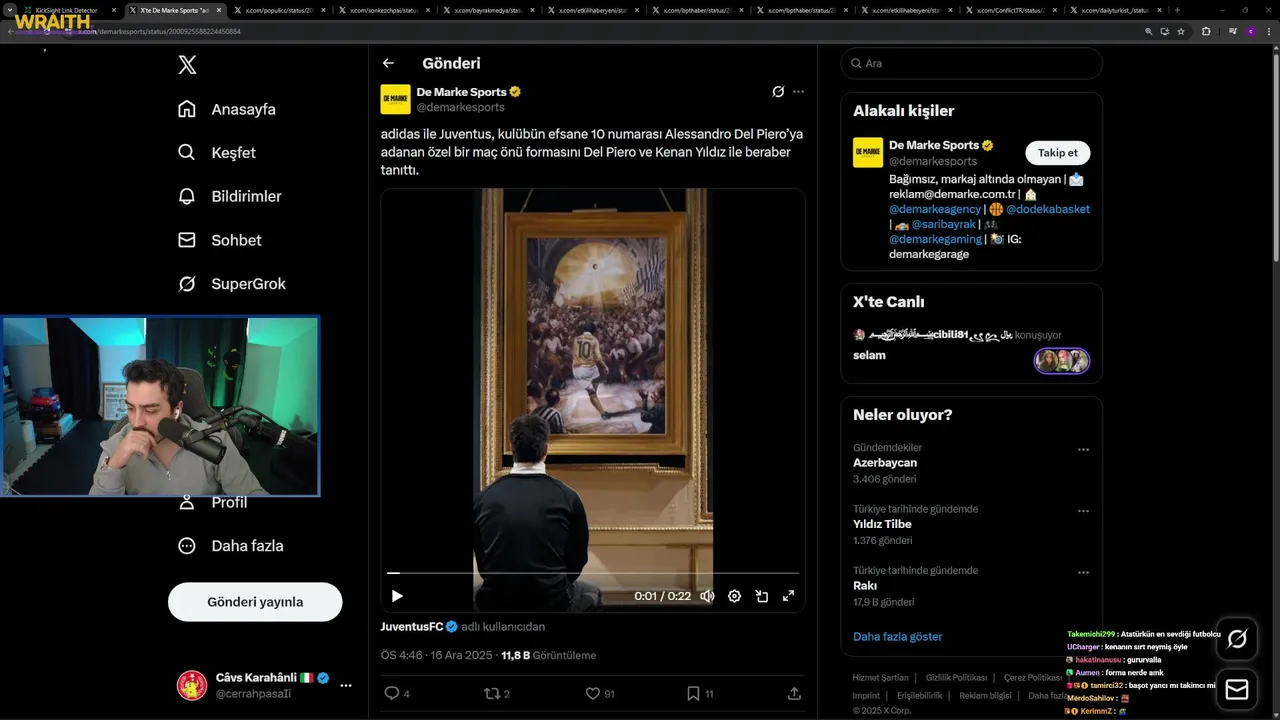Open the De Marke Sports author name on the post
Image resolution: width=1280 pixels, height=720 pixels.
coord(462,92)
